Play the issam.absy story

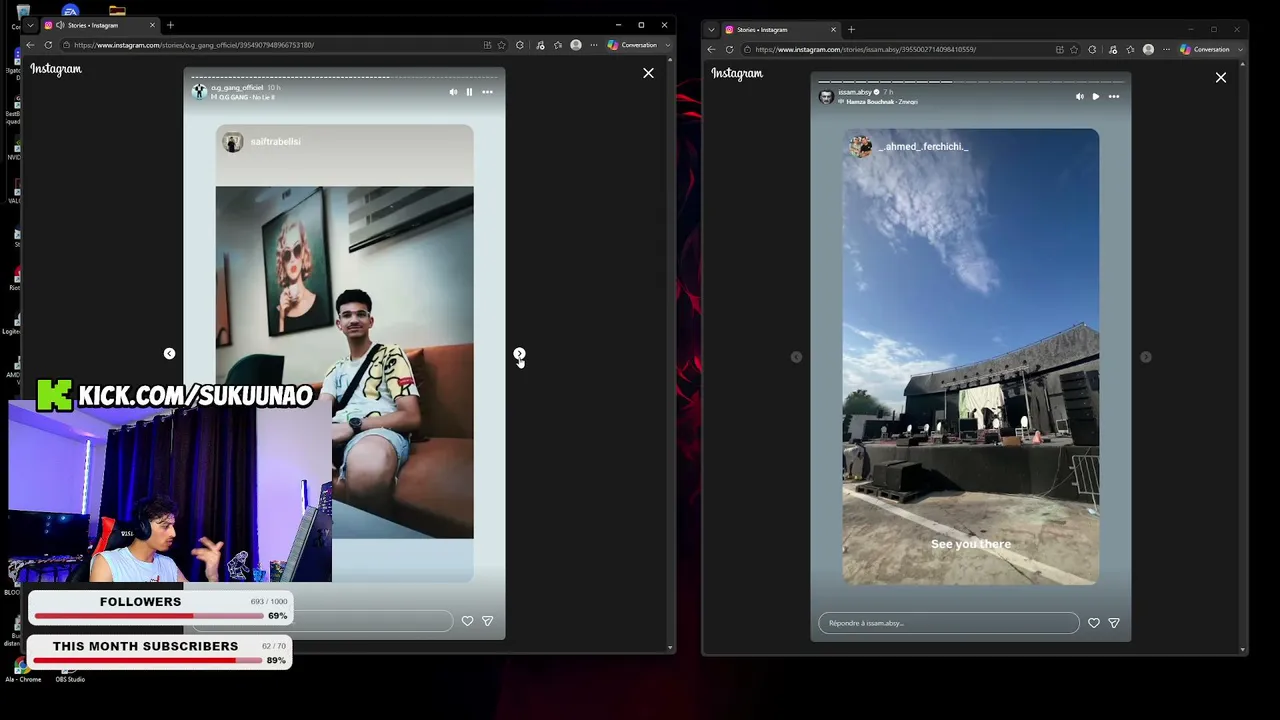pos(1096,97)
